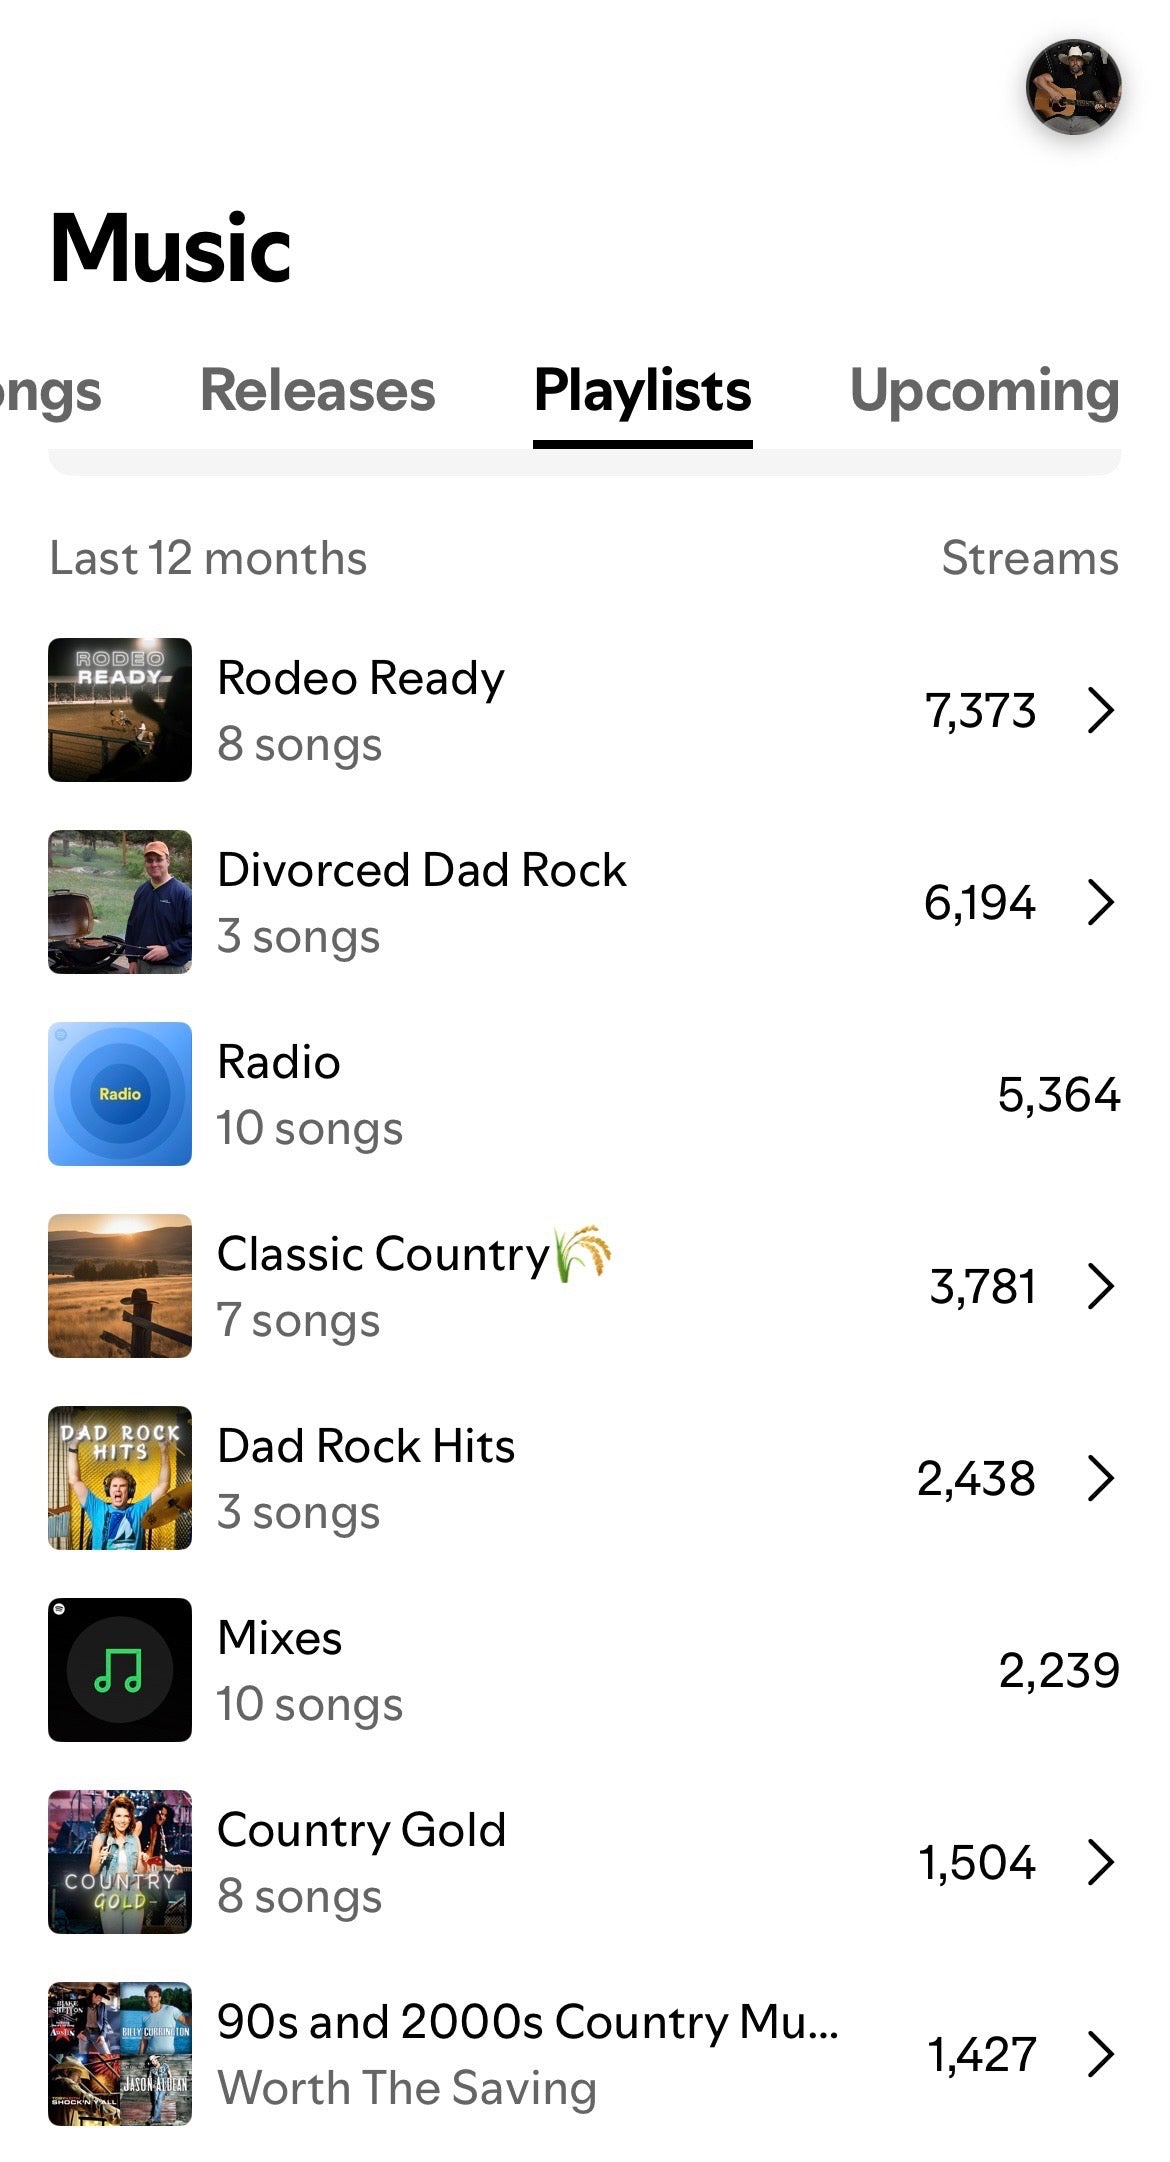Expand Dad Rock Hits chevron arrow

[1100, 1478]
